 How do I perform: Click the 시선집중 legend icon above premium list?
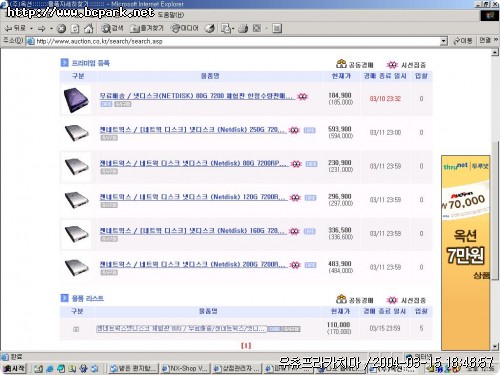click(x=392, y=65)
